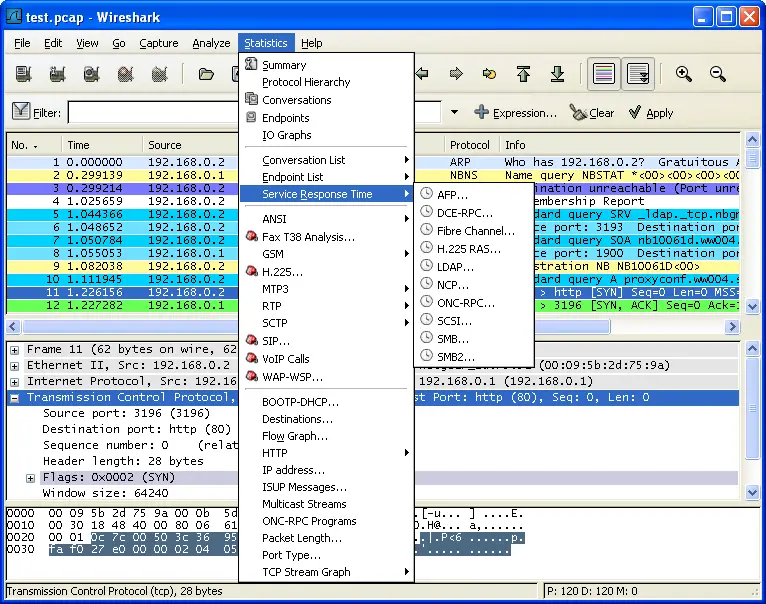Viewport: 766px width, 604px height.
Task: Zoom in using the magnifier plus icon
Action: [684, 74]
